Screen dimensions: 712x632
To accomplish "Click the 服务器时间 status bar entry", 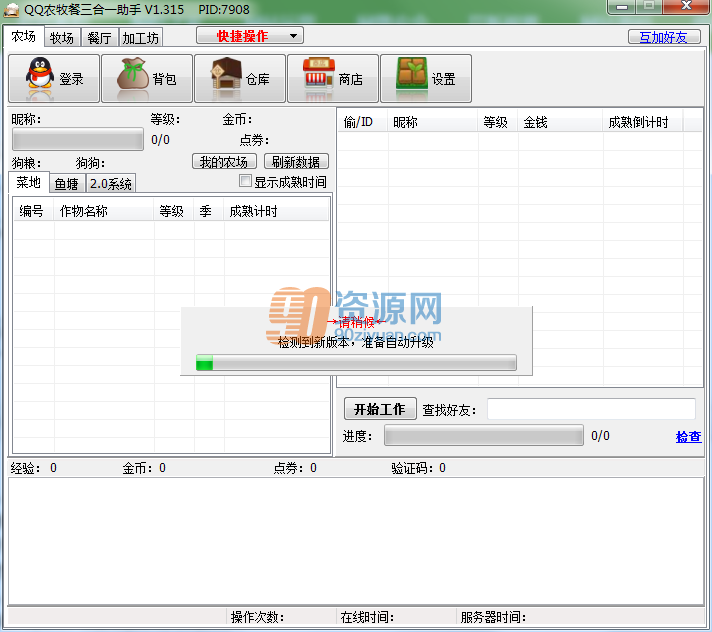I will pyautogui.click(x=580, y=617).
